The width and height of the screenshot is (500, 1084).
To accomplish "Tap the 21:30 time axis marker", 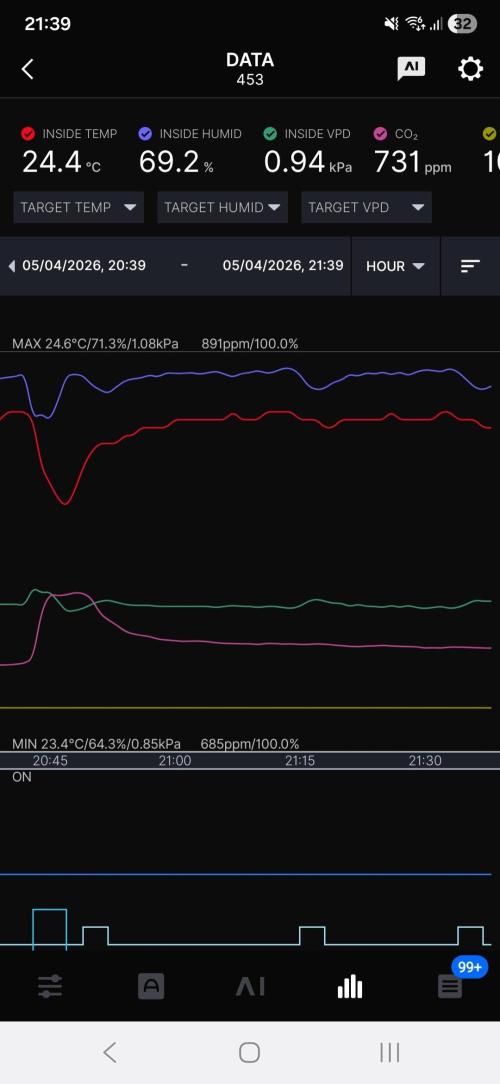I will coord(425,760).
